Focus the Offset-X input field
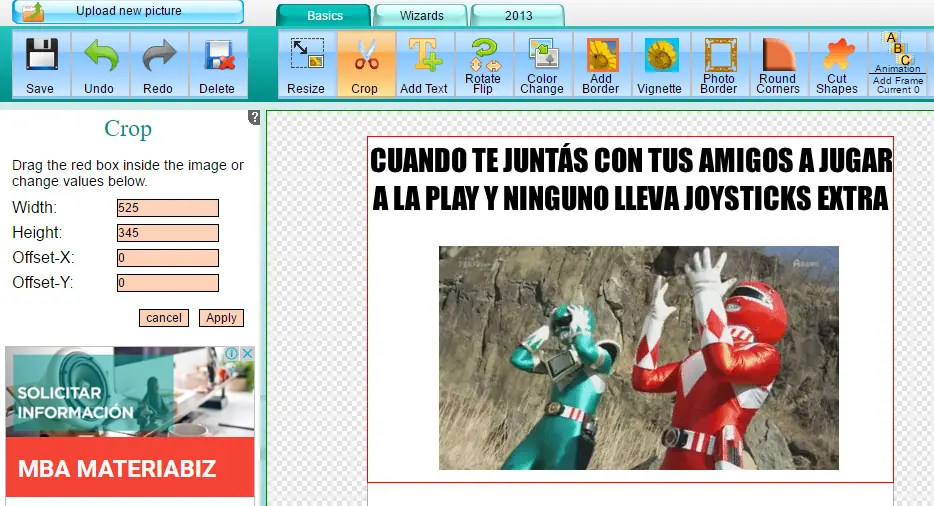Viewport: 934px width, 506px height. [168, 258]
